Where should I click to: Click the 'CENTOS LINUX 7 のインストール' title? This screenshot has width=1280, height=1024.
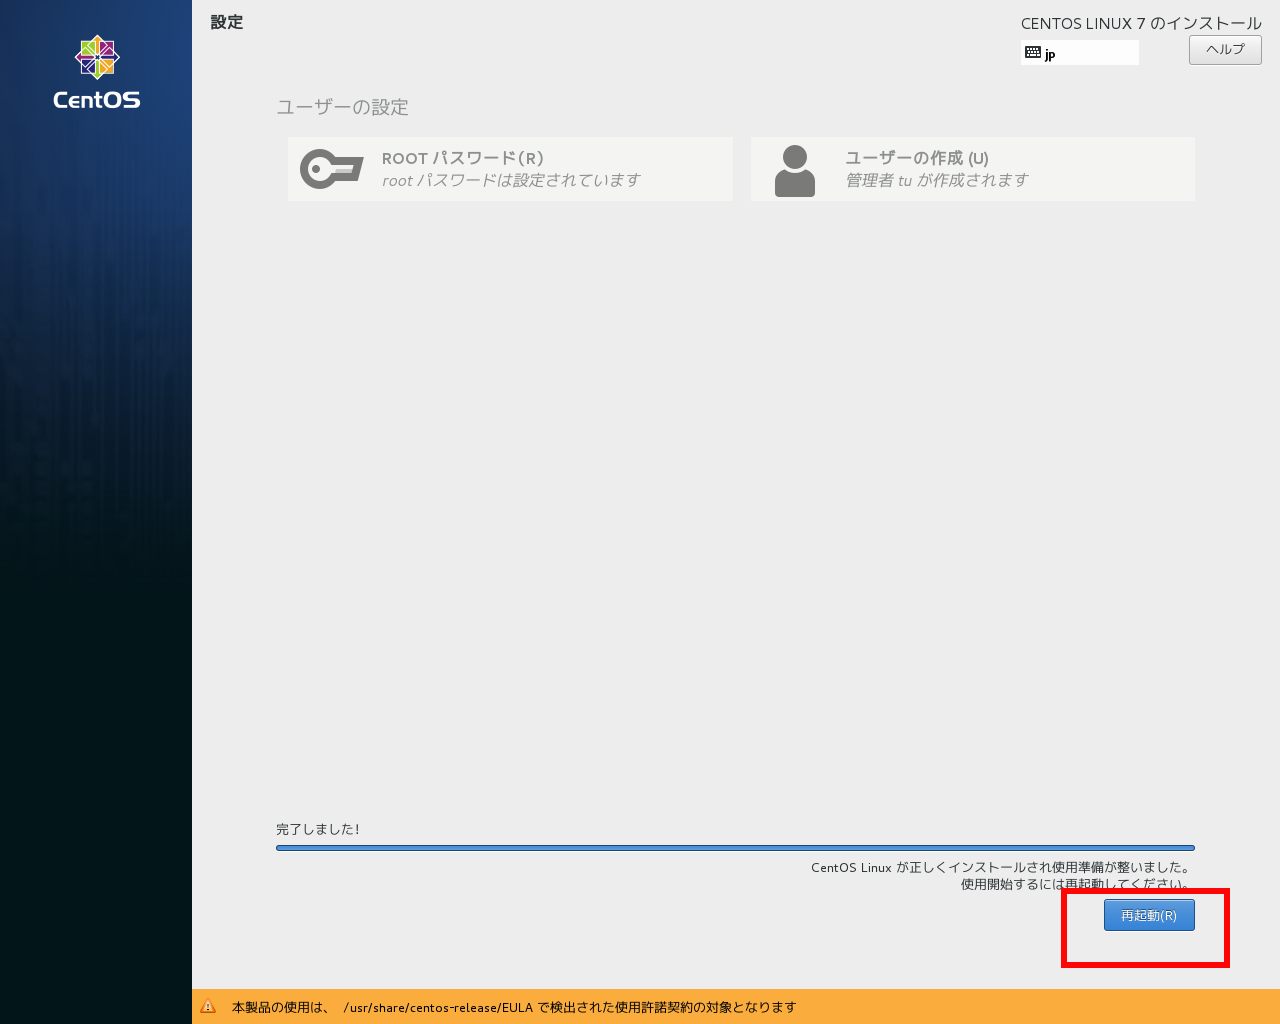tap(1140, 23)
